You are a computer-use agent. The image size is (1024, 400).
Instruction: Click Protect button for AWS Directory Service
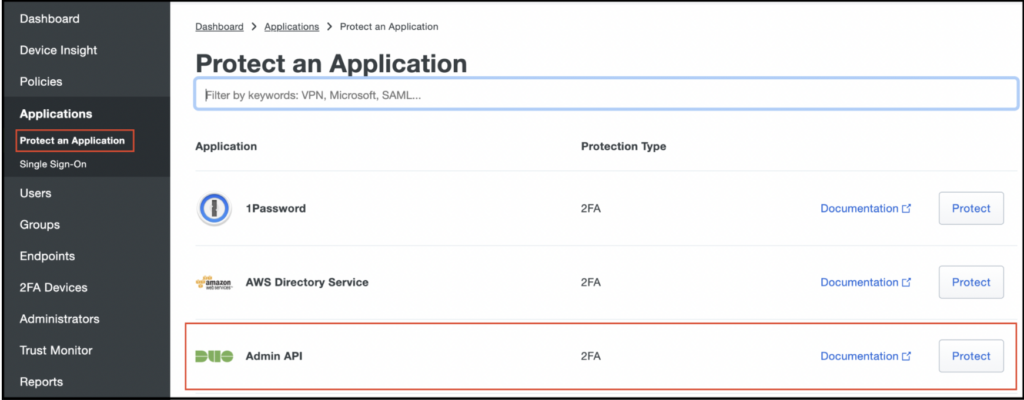971,282
